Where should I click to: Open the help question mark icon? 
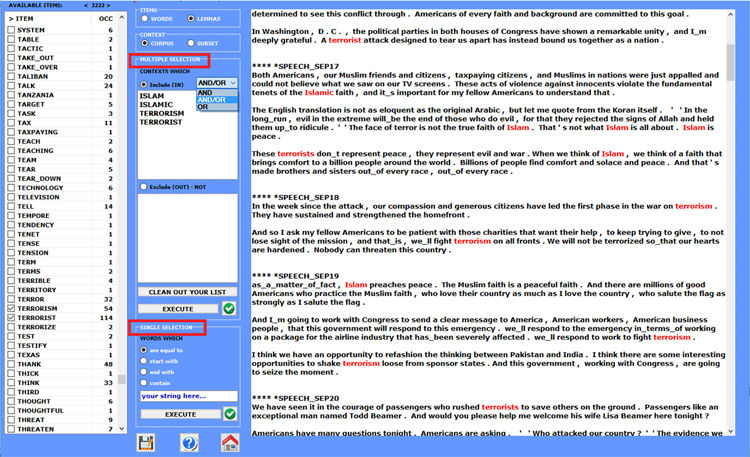tap(189, 443)
